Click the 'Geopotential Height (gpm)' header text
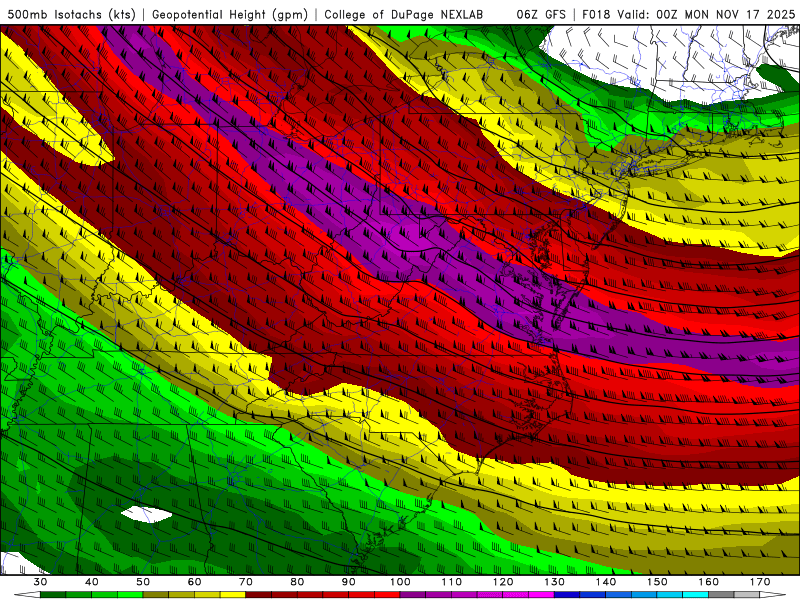The image size is (800, 600). point(230,14)
